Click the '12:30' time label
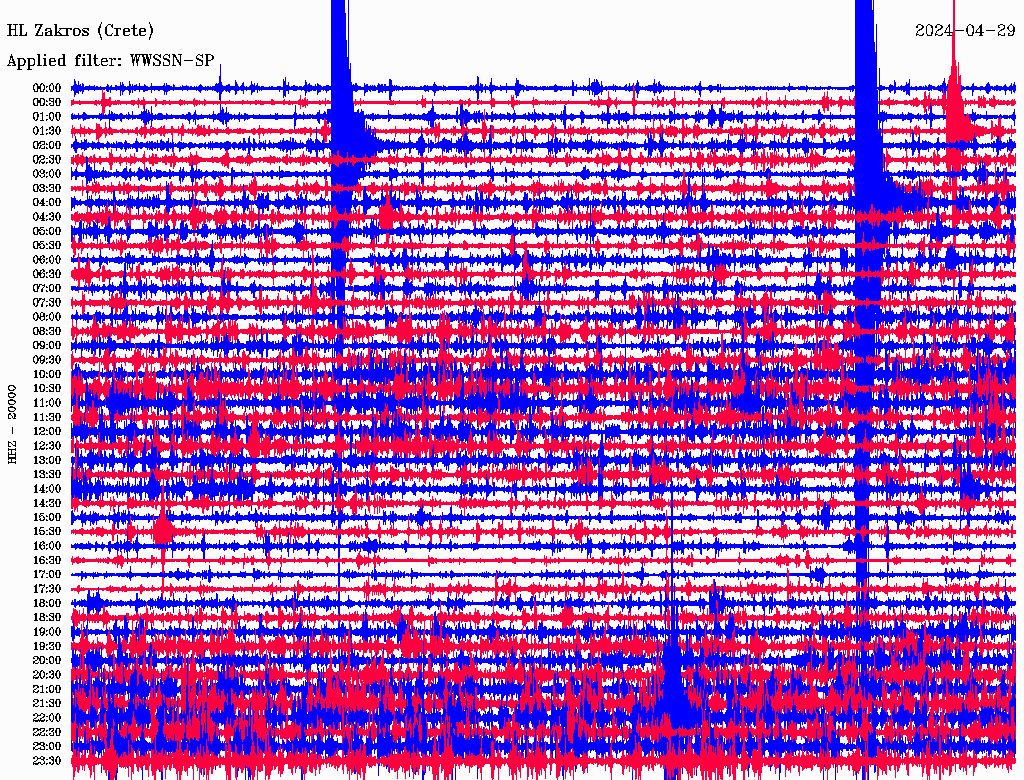Screen dimensions: 1024x780 point(47,446)
